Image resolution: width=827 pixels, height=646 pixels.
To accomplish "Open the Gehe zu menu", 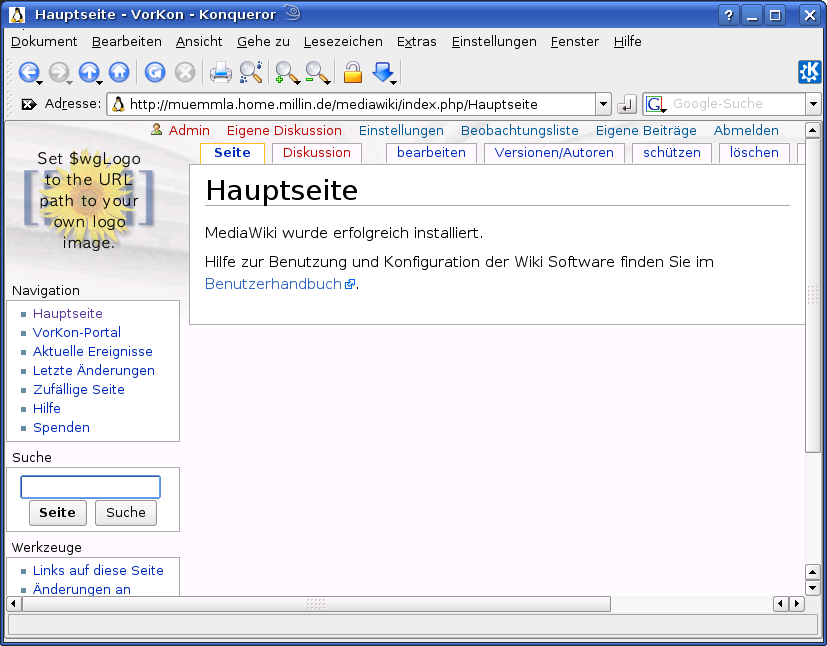I will [x=263, y=42].
